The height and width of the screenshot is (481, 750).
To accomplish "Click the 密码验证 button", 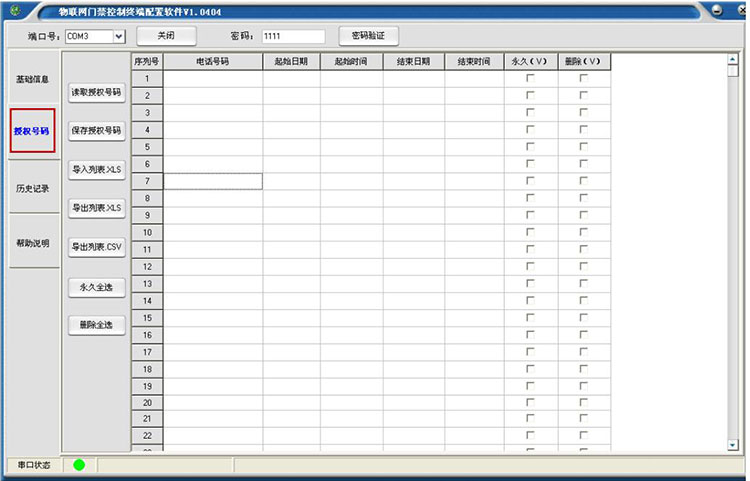I will pyautogui.click(x=369, y=36).
